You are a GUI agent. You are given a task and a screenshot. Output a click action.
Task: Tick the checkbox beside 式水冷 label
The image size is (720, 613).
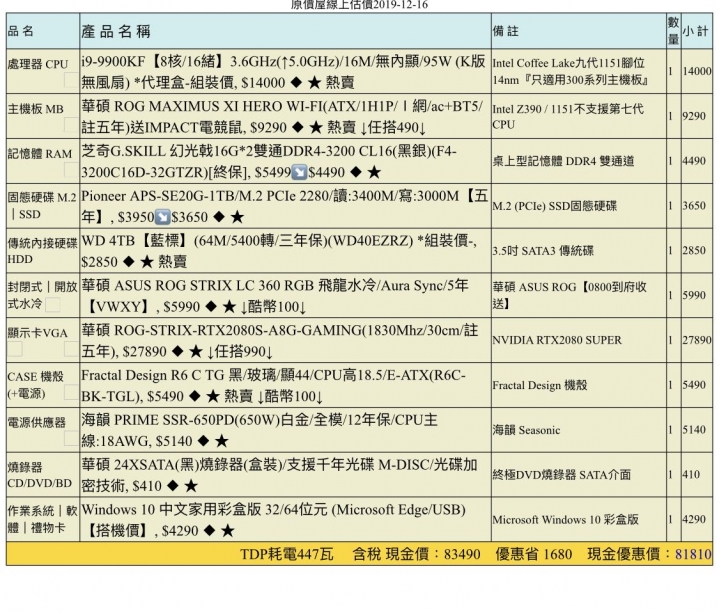[x=53, y=304]
